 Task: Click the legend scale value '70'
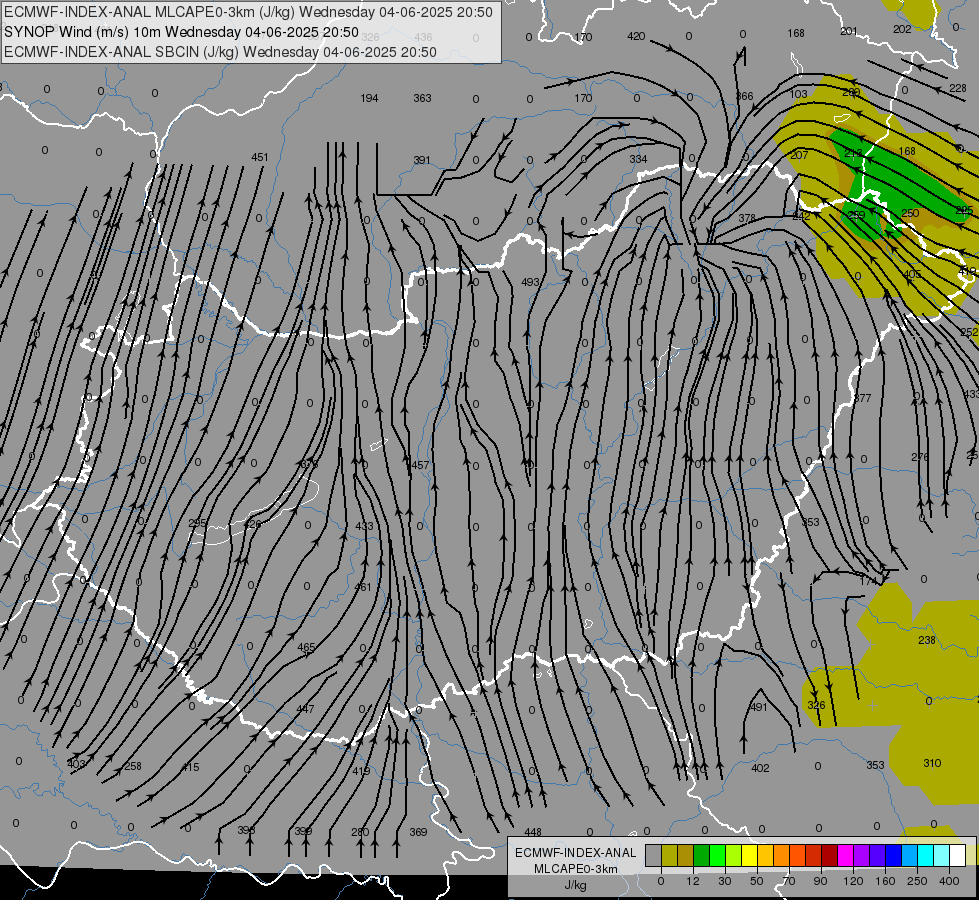[789, 881]
